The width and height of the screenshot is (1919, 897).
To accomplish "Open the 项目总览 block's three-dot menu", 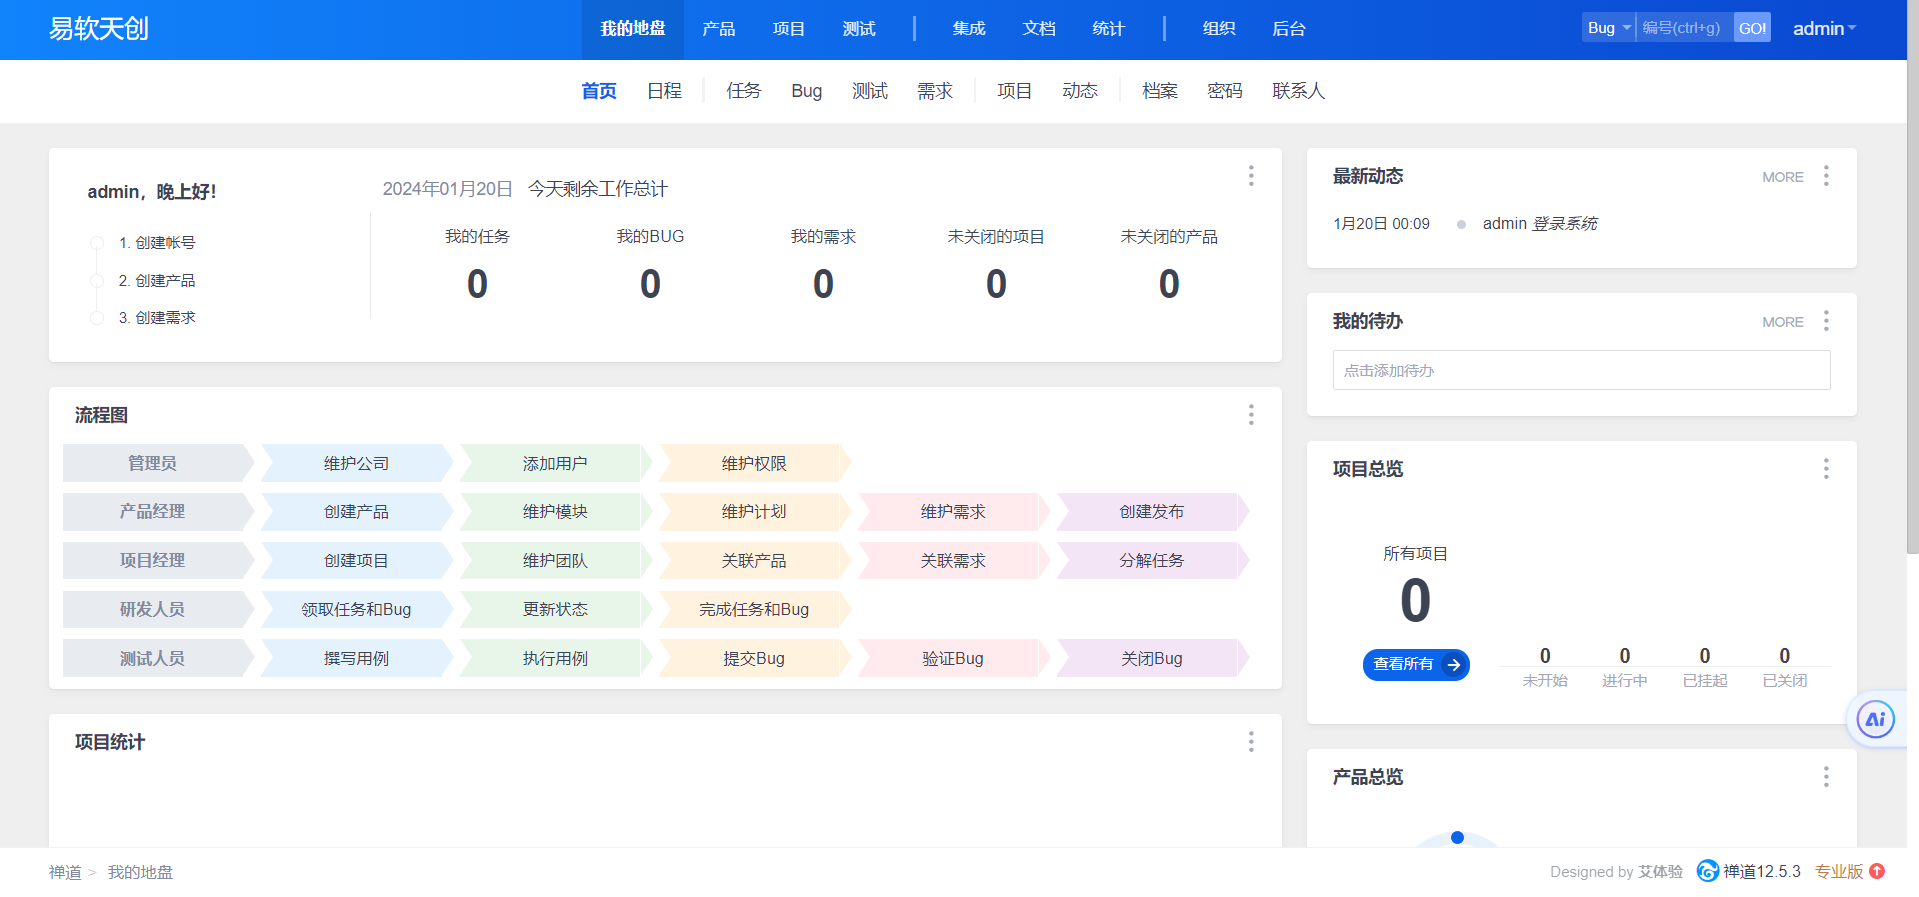I will pyautogui.click(x=1826, y=469).
